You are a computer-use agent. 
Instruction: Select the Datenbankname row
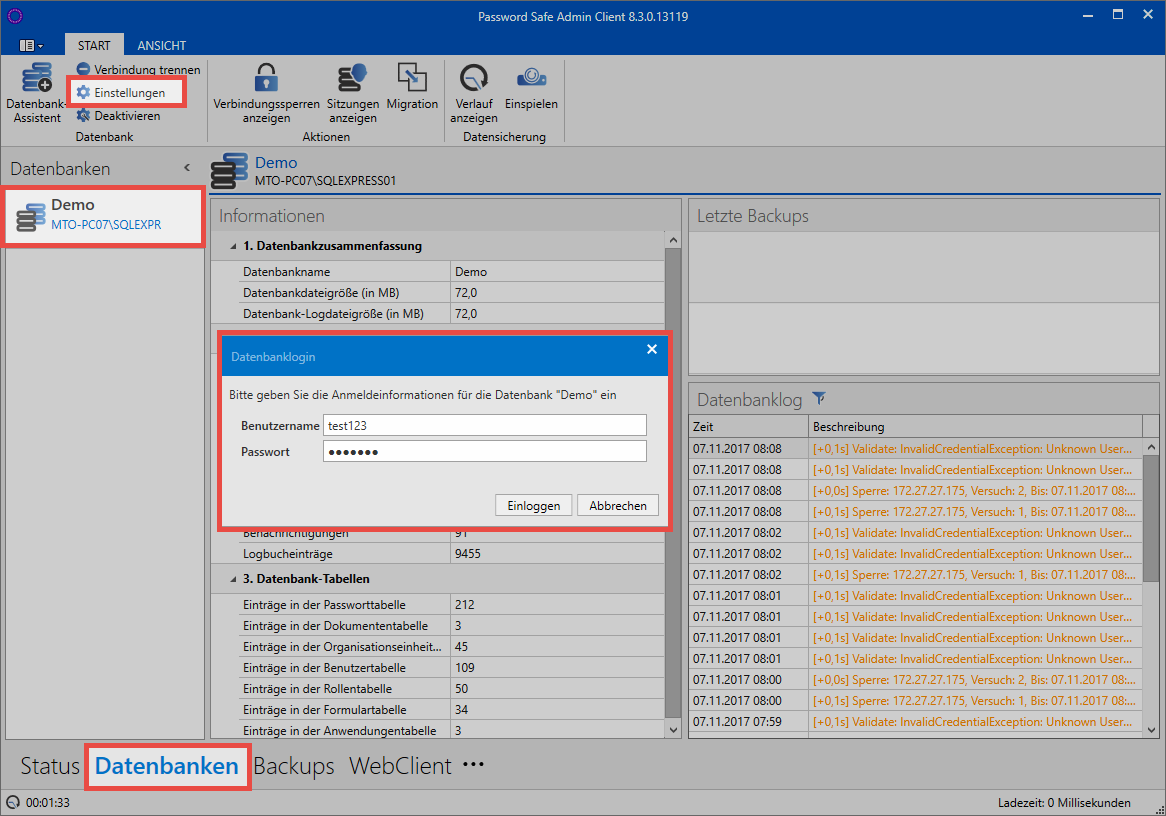point(452,272)
